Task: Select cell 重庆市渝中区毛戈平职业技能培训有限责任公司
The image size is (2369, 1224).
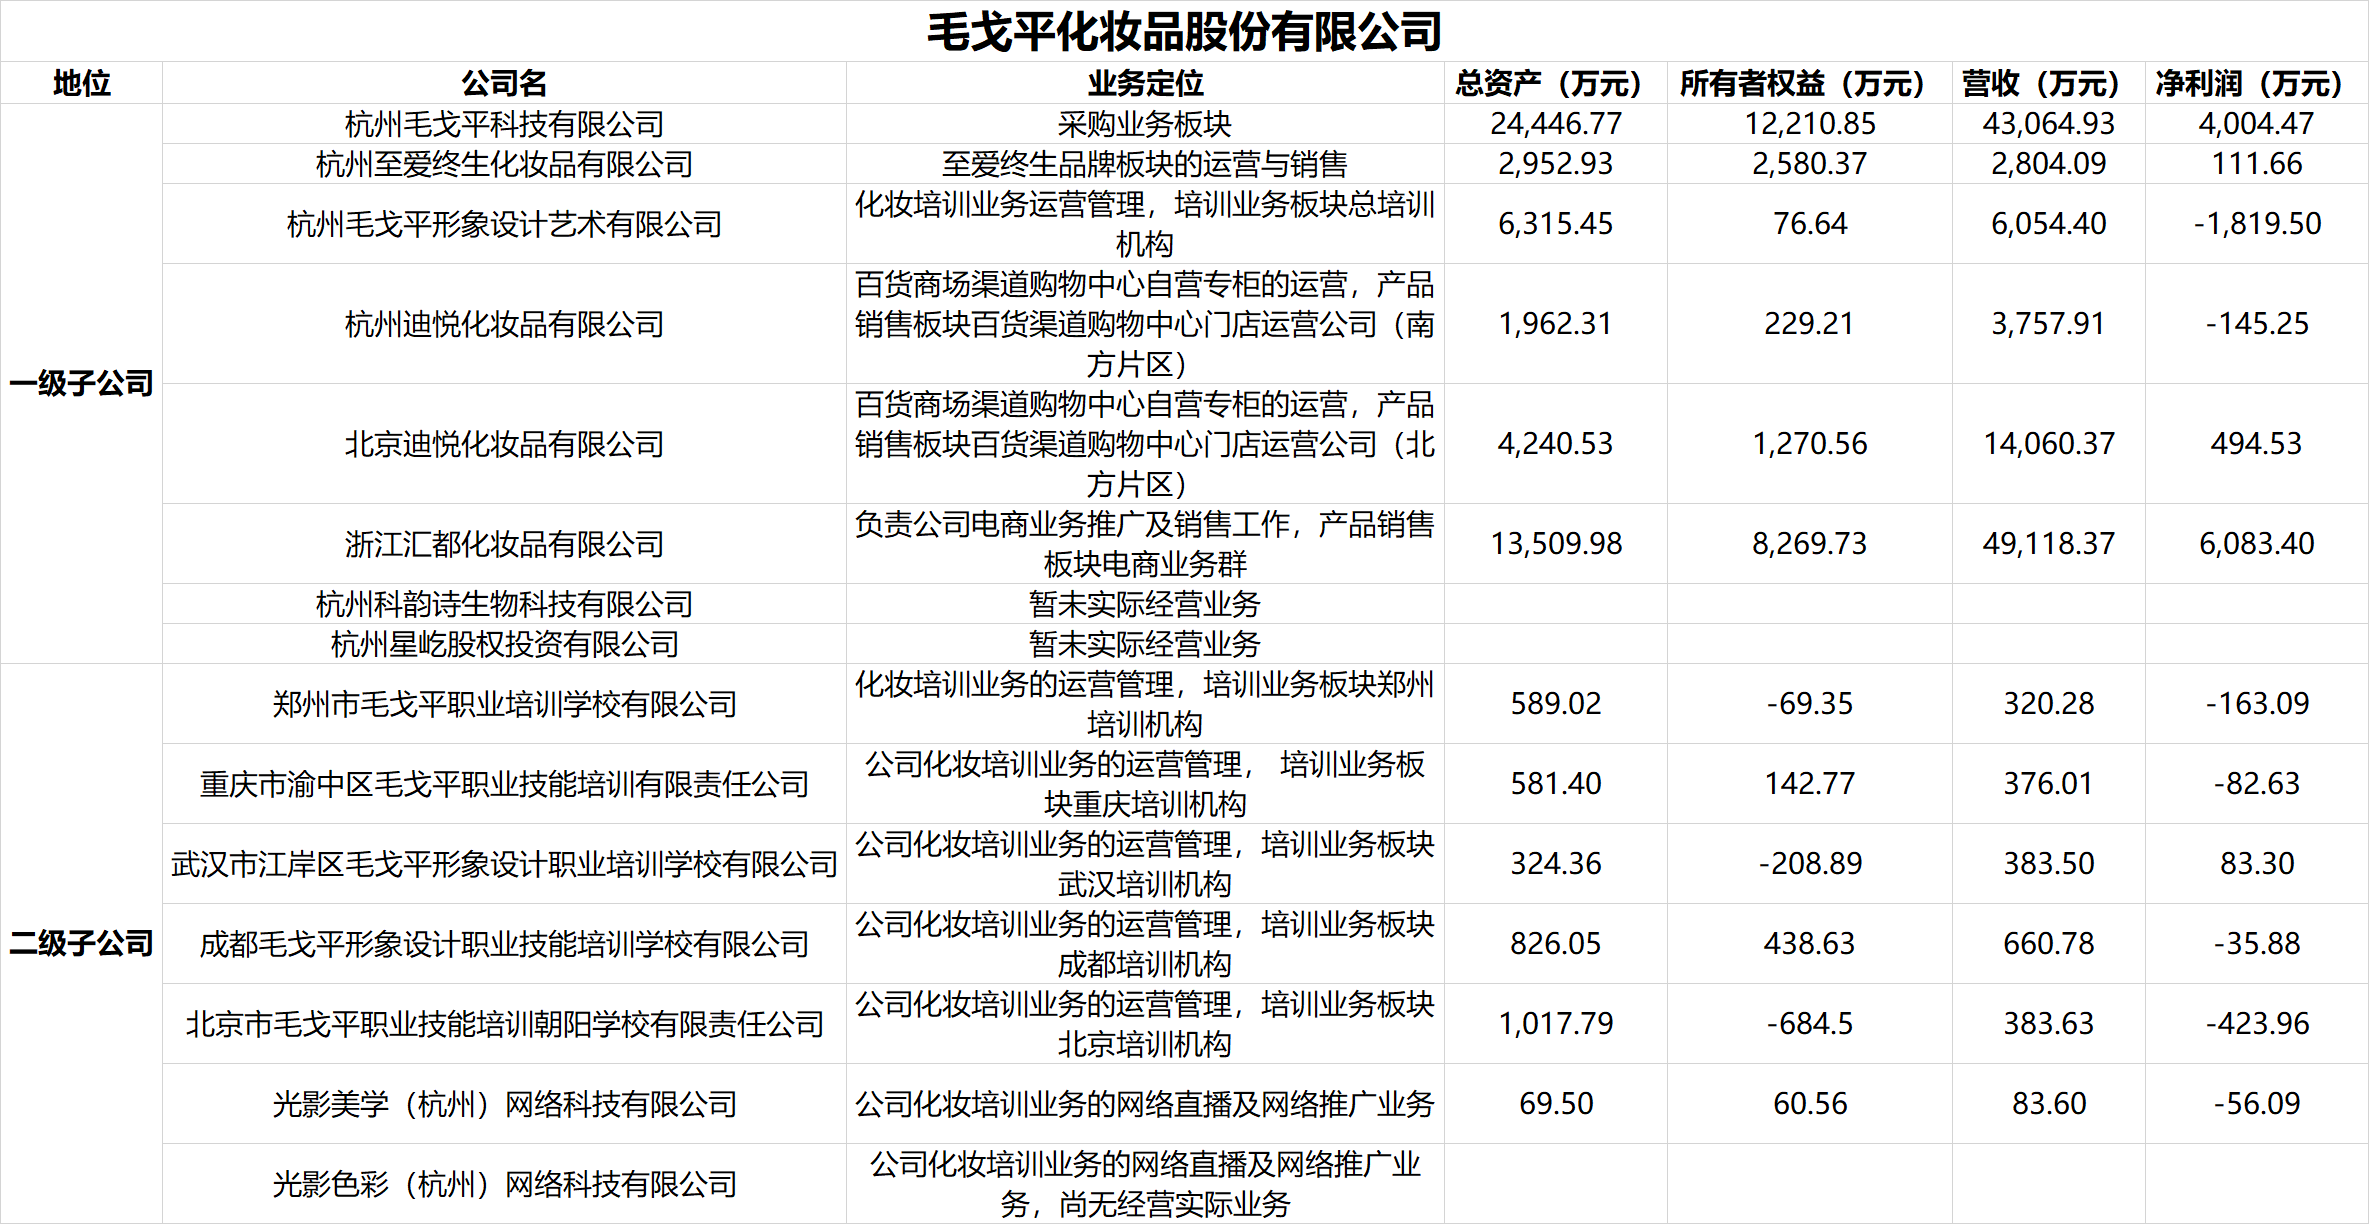Action: point(504,784)
